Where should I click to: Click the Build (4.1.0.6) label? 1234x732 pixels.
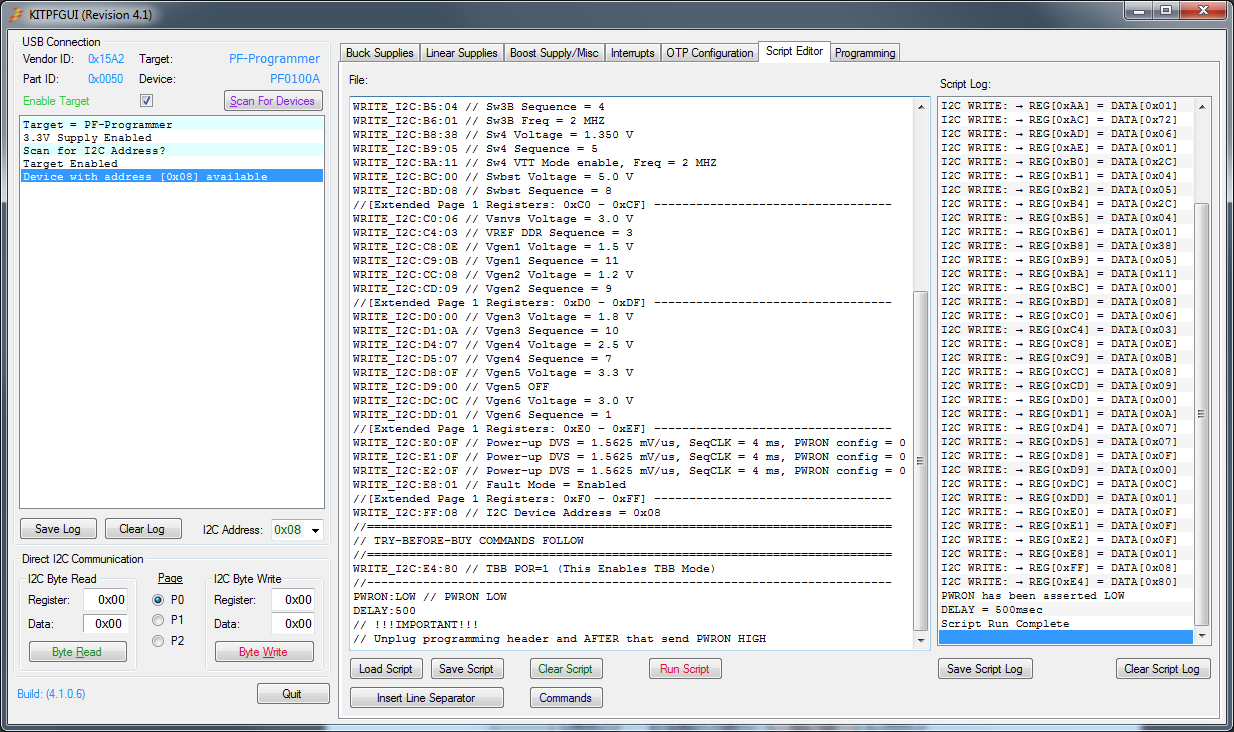click(x=51, y=694)
